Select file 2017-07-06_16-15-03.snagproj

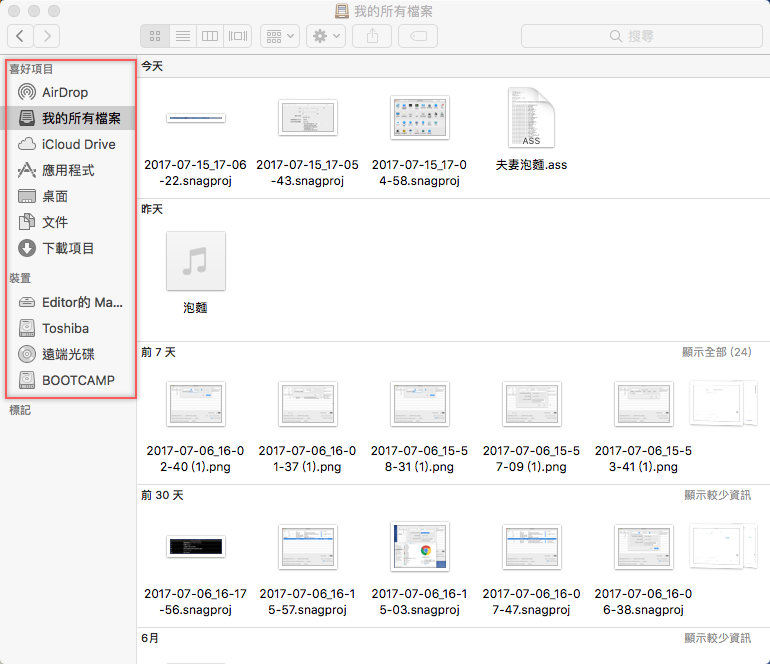(x=419, y=570)
